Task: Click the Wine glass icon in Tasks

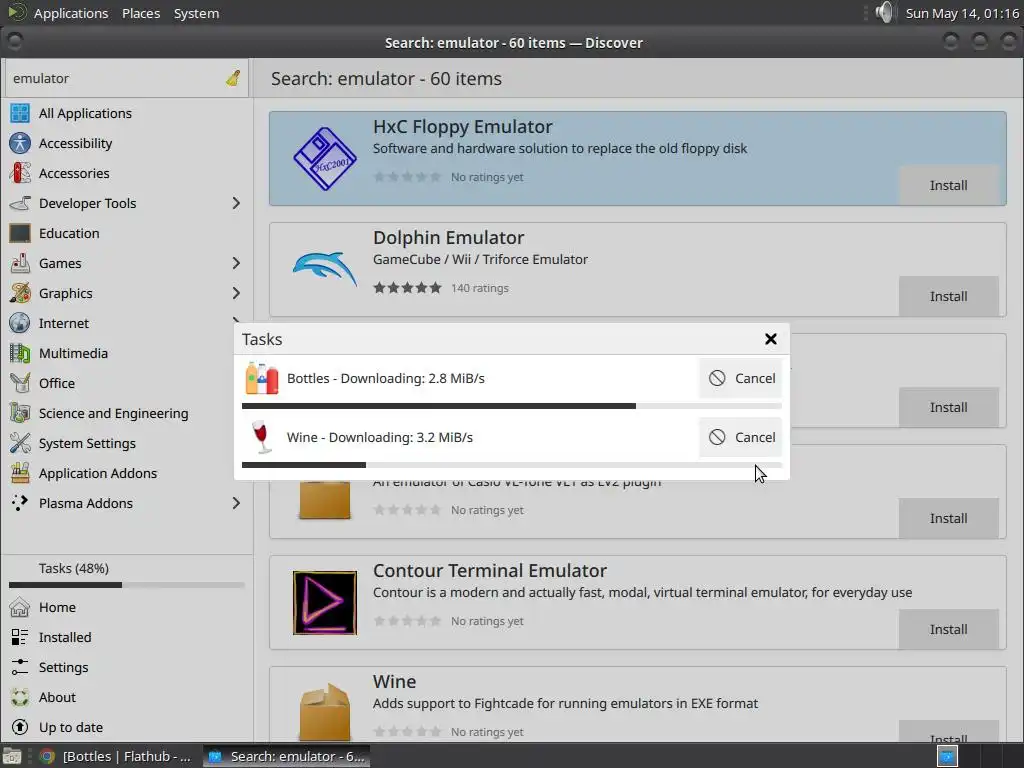Action: click(261, 438)
